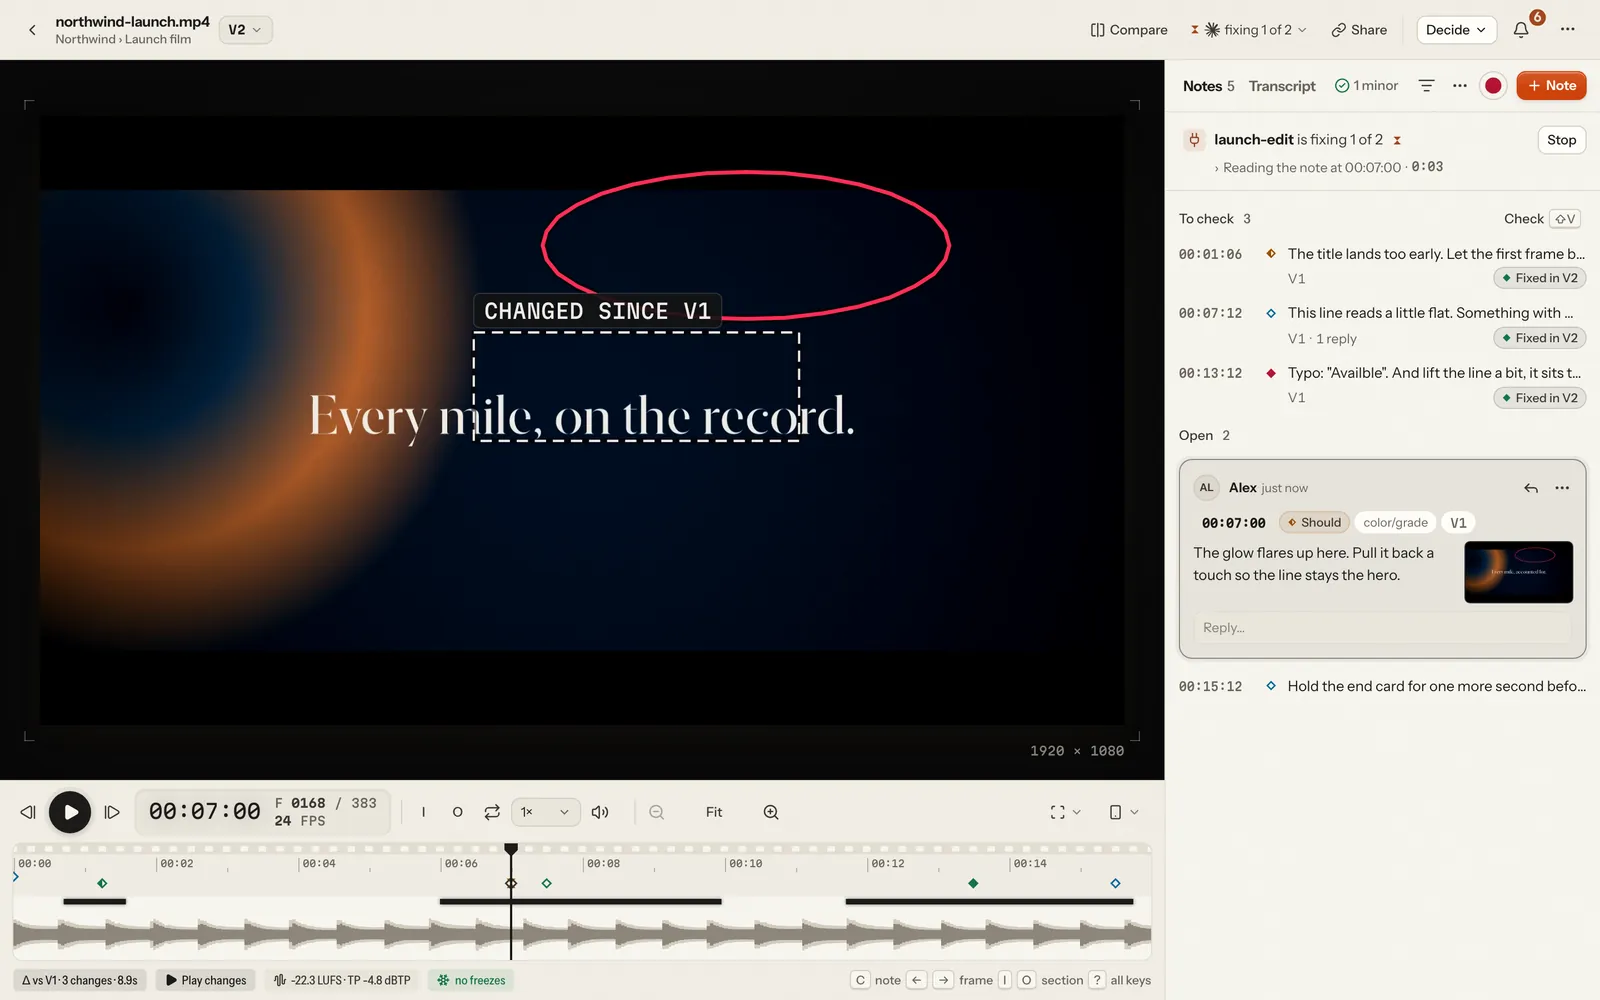
Task: Open the 00:15:12 end card note
Action: pyautogui.click(x=1382, y=686)
